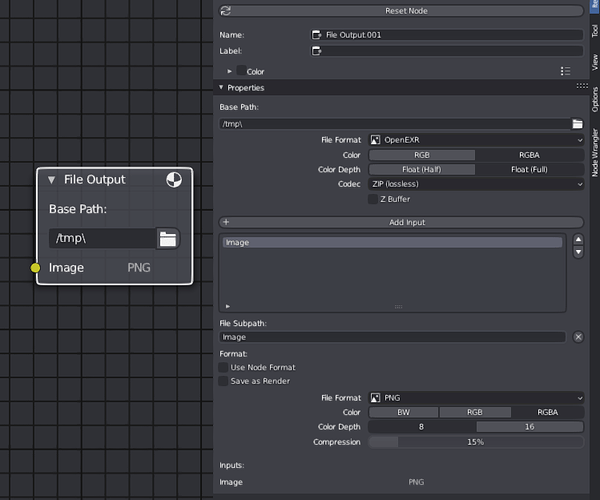Switch to the View sidebar tab
This screenshot has width=600, height=500.
point(595,62)
